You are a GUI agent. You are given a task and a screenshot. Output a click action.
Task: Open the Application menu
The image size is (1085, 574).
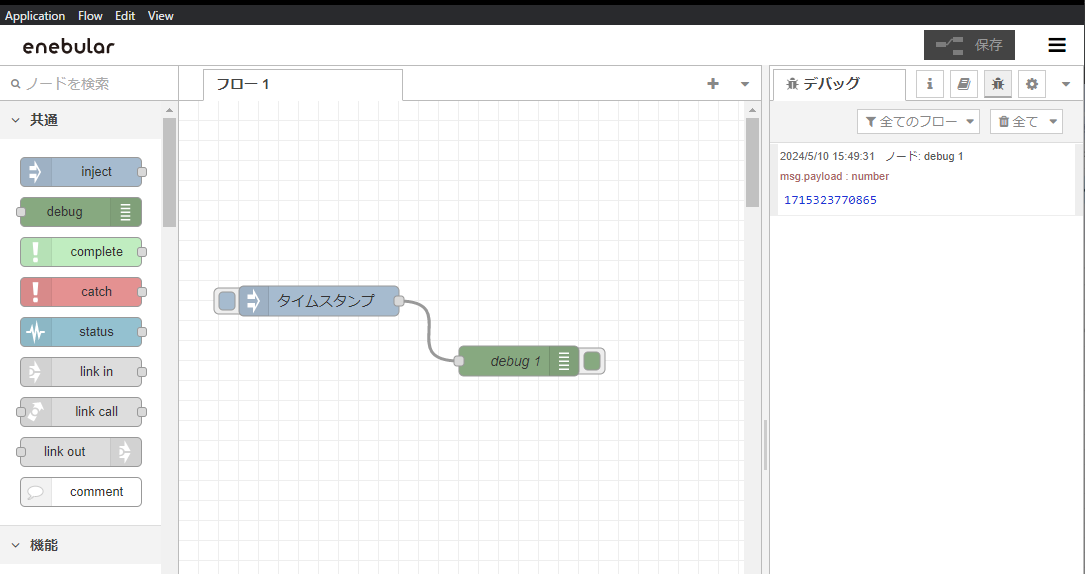point(35,15)
